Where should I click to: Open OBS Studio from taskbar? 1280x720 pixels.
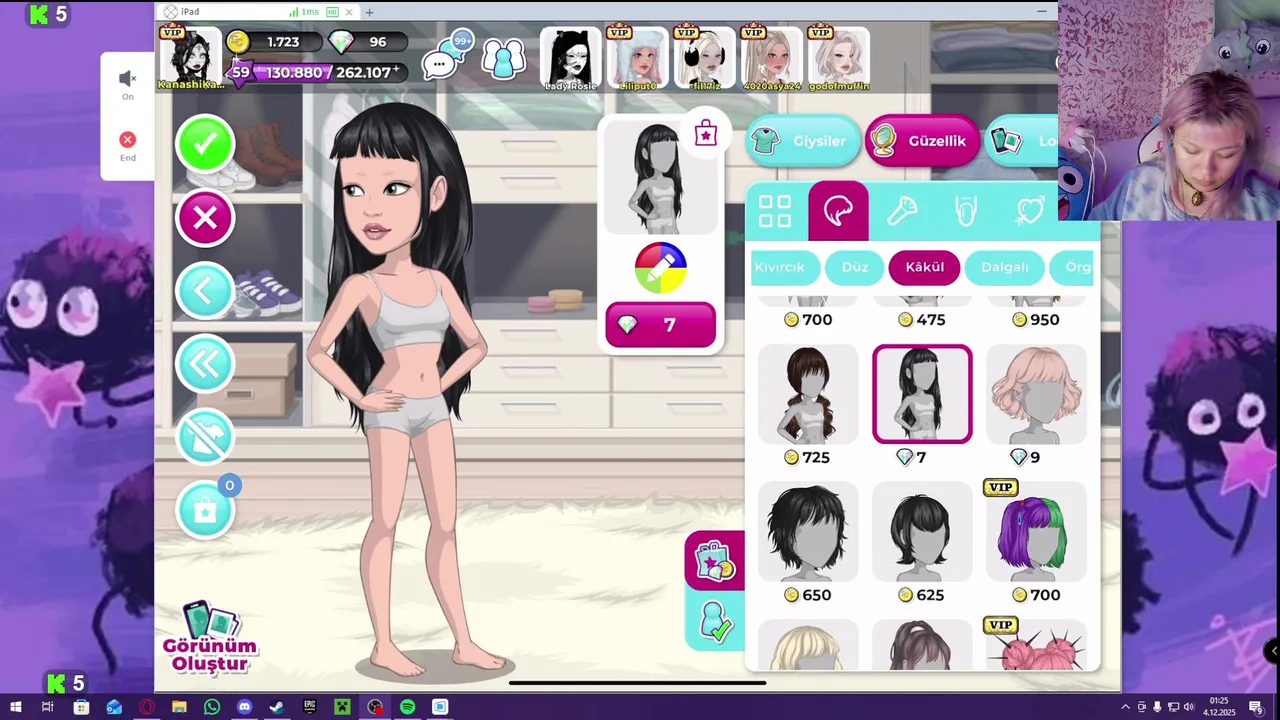(375, 707)
